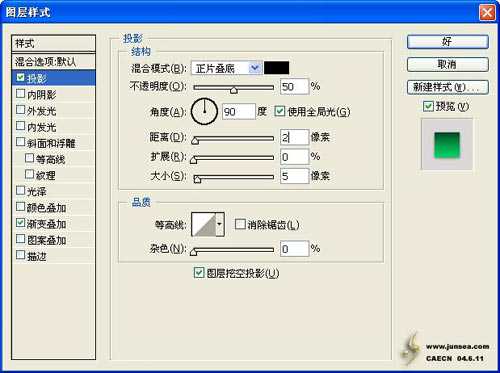Select the 斜面和浮雕 row label
500x373 pixels.
tap(51, 143)
